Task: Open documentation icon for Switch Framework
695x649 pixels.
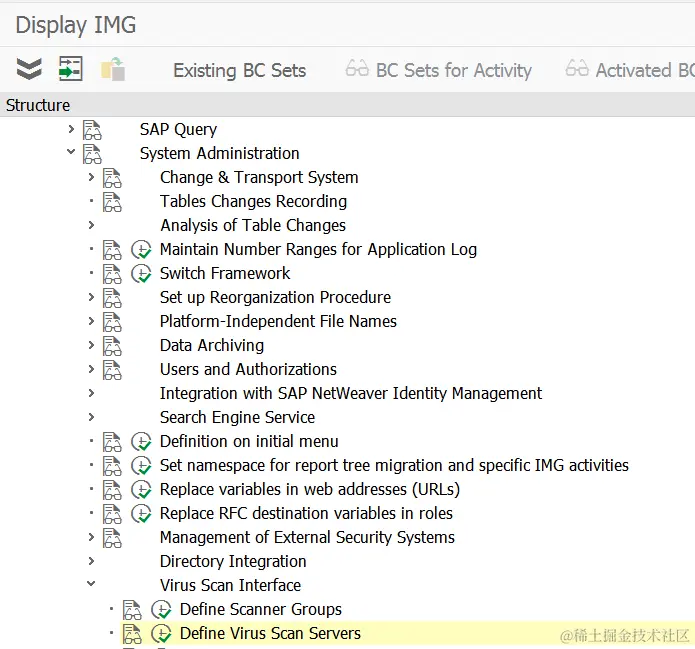Action: pyautogui.click(x=112, y=274)
